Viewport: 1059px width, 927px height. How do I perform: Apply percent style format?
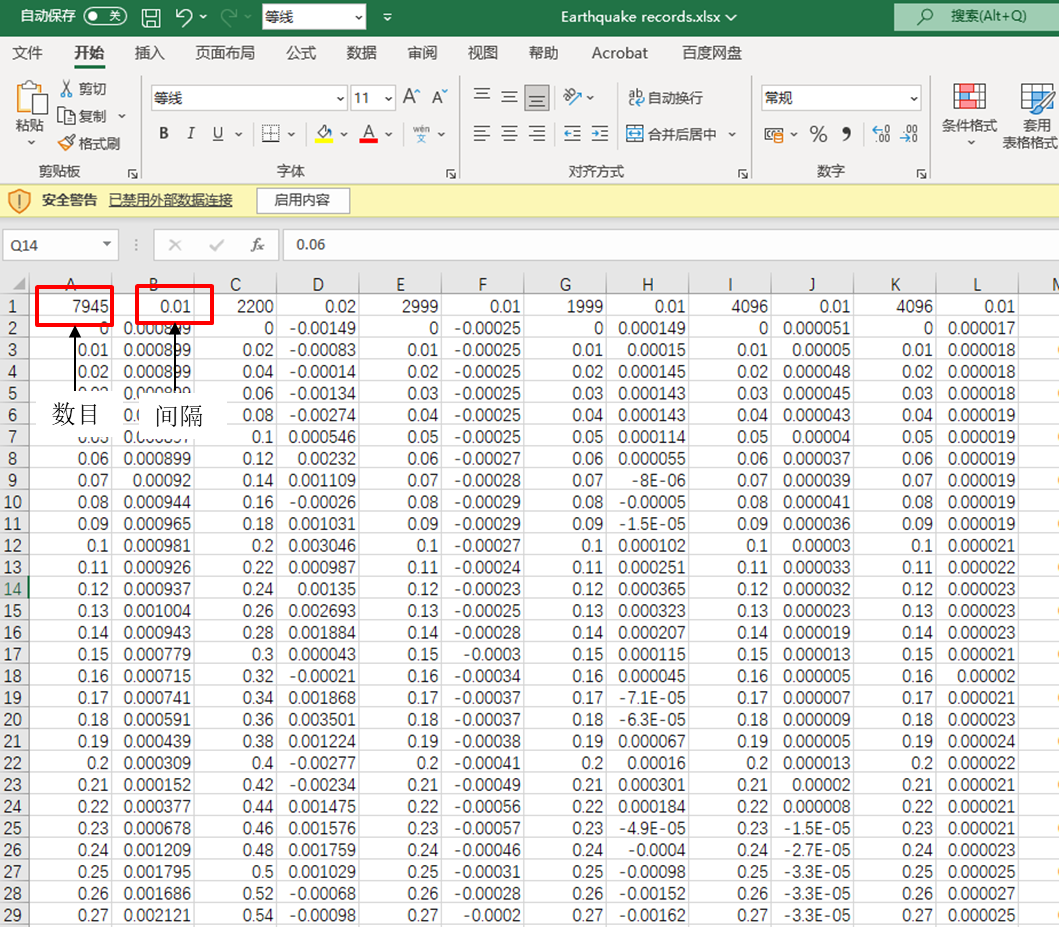pos(819,134)
